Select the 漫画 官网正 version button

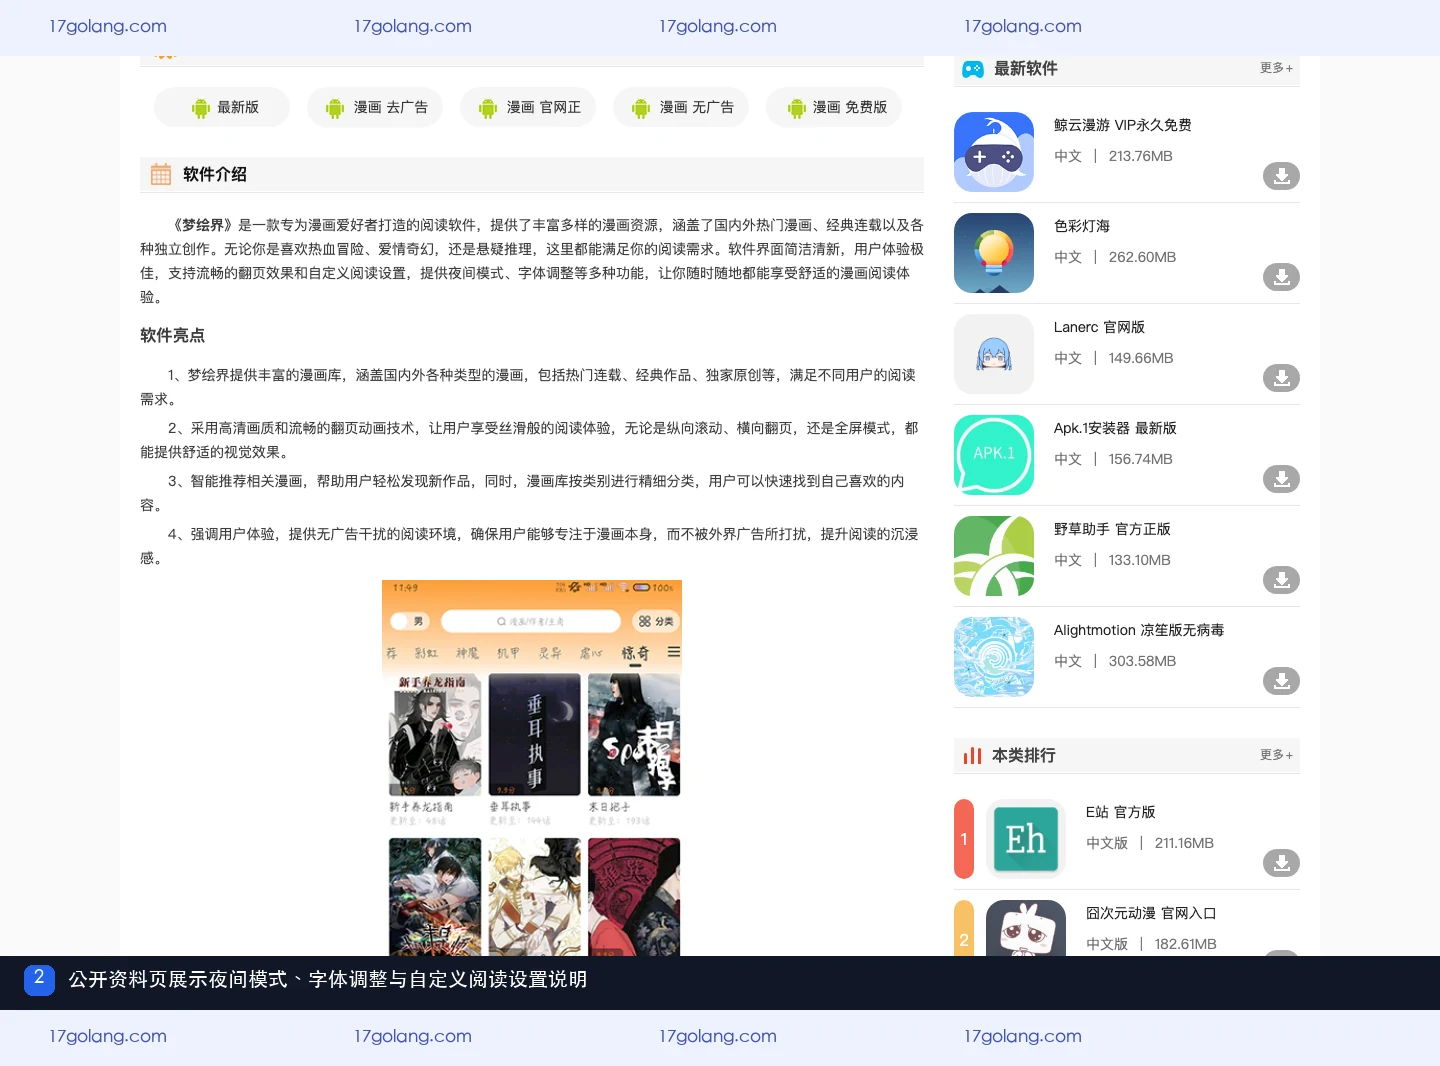pyautogui.click(x=528, y=107)
